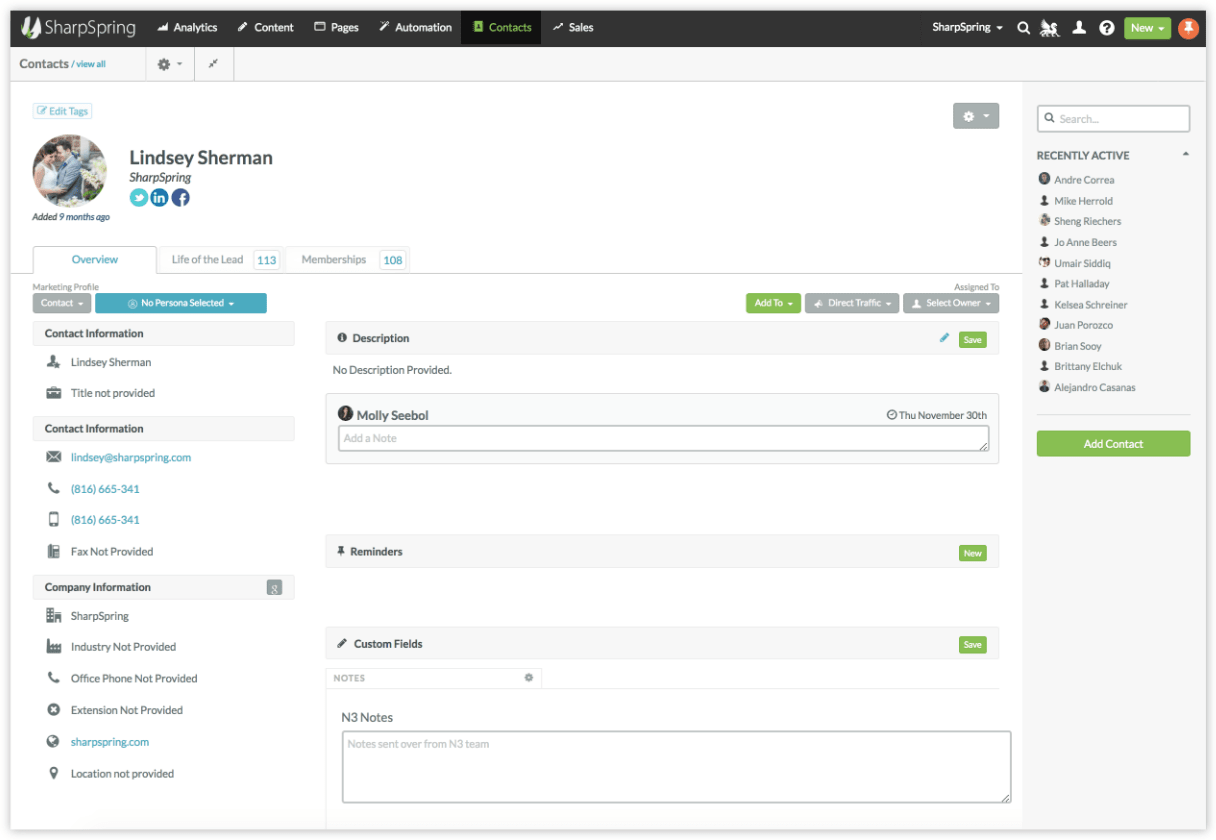Click the N3 Notes text area
The width and height of the screenshot is (1216, 840).
[676, 767]
